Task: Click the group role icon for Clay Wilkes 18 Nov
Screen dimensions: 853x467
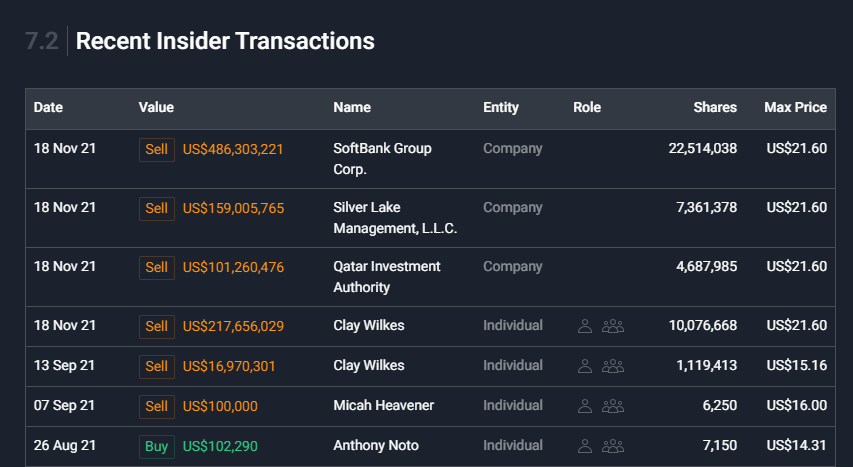Action: [x=613, y=326]
